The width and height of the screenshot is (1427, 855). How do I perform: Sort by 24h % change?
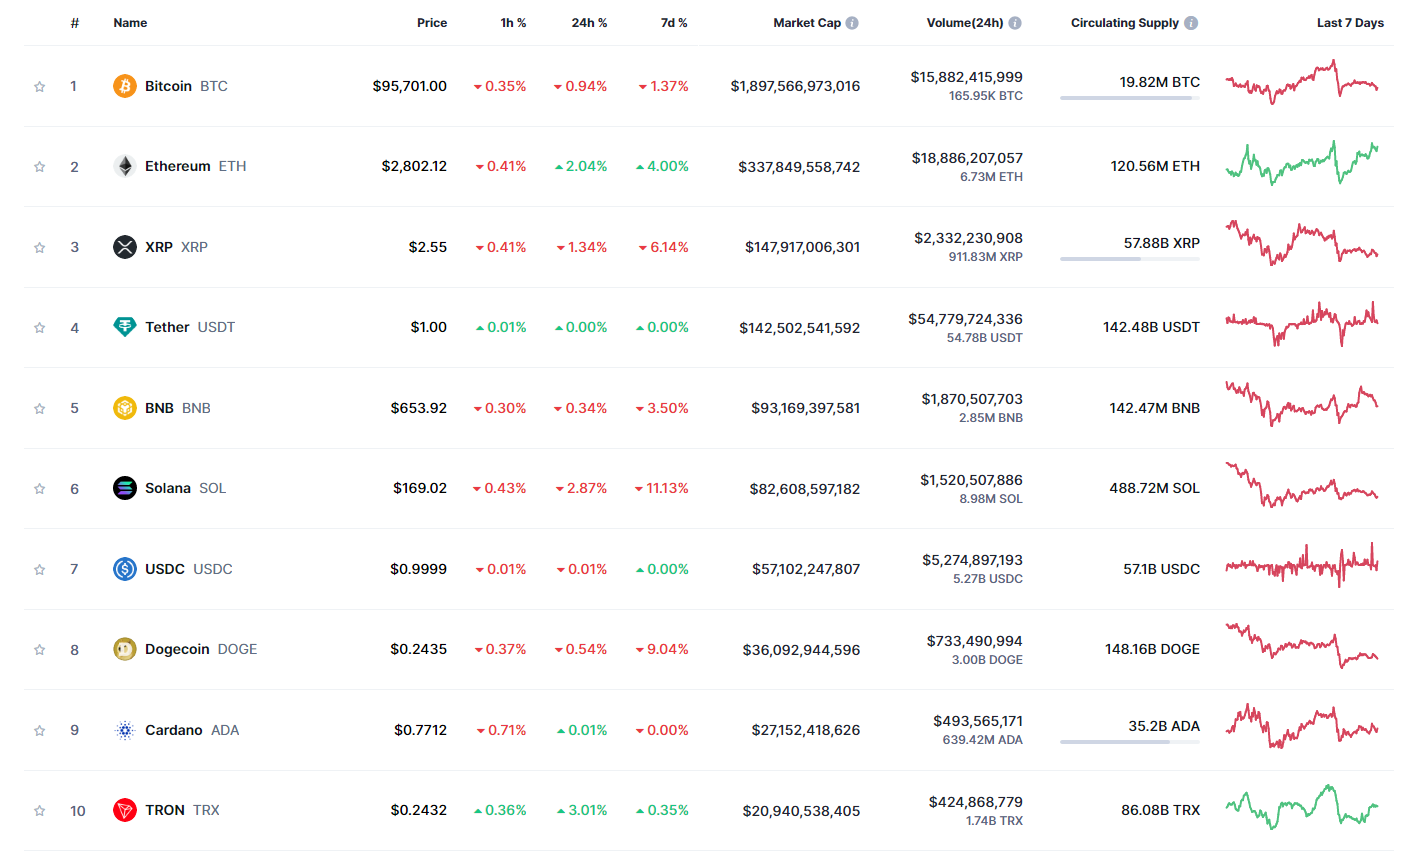click(589, 23)
